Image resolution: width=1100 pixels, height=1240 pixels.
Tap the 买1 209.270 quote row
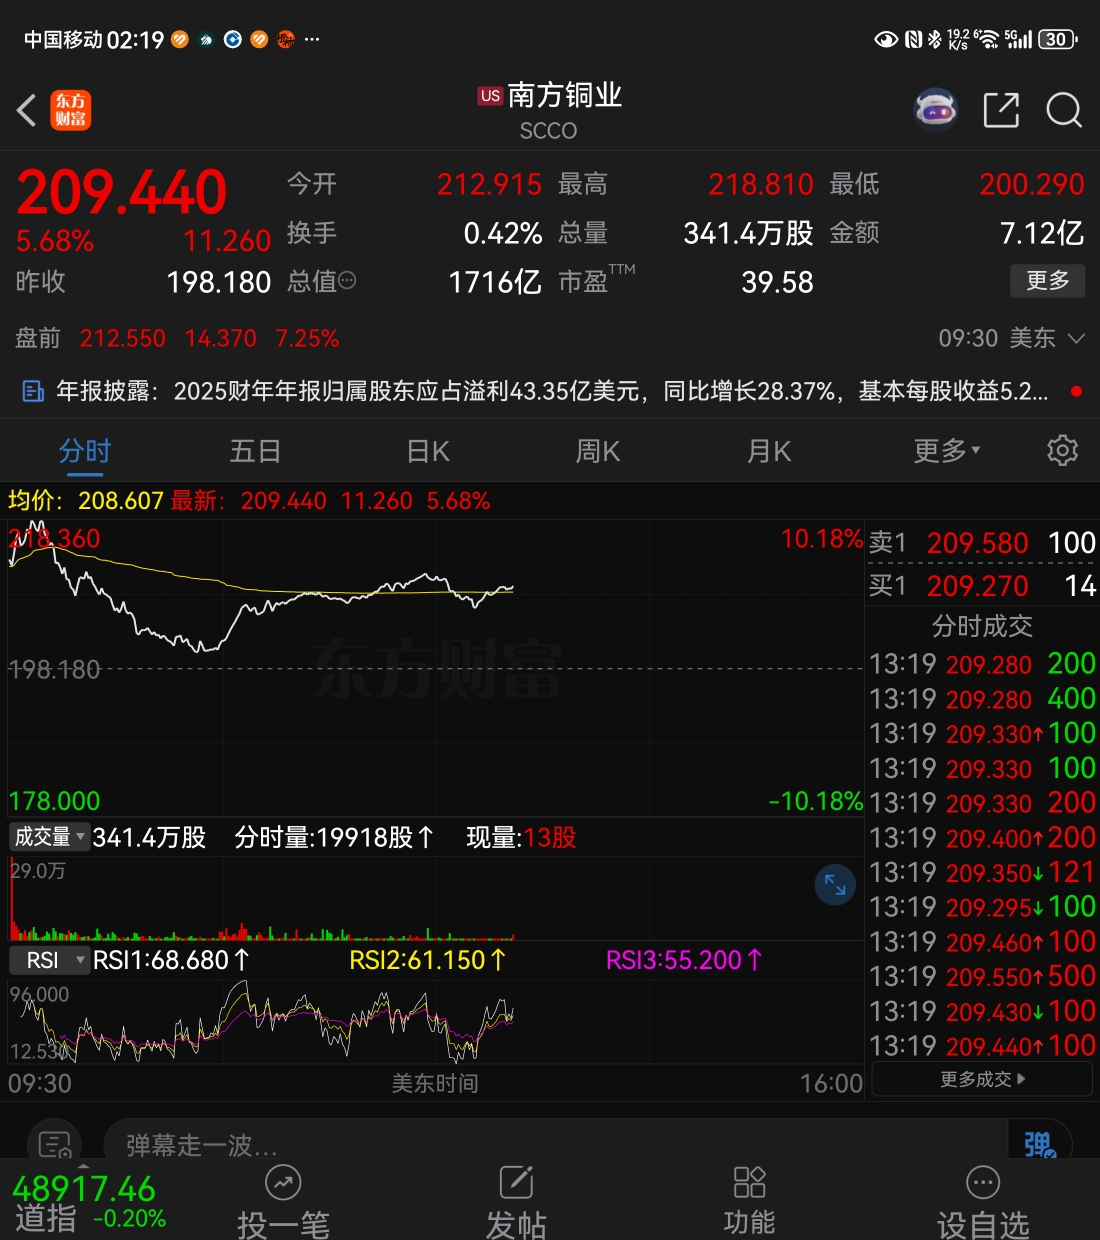pyautogui.click(x=982, y=585)
